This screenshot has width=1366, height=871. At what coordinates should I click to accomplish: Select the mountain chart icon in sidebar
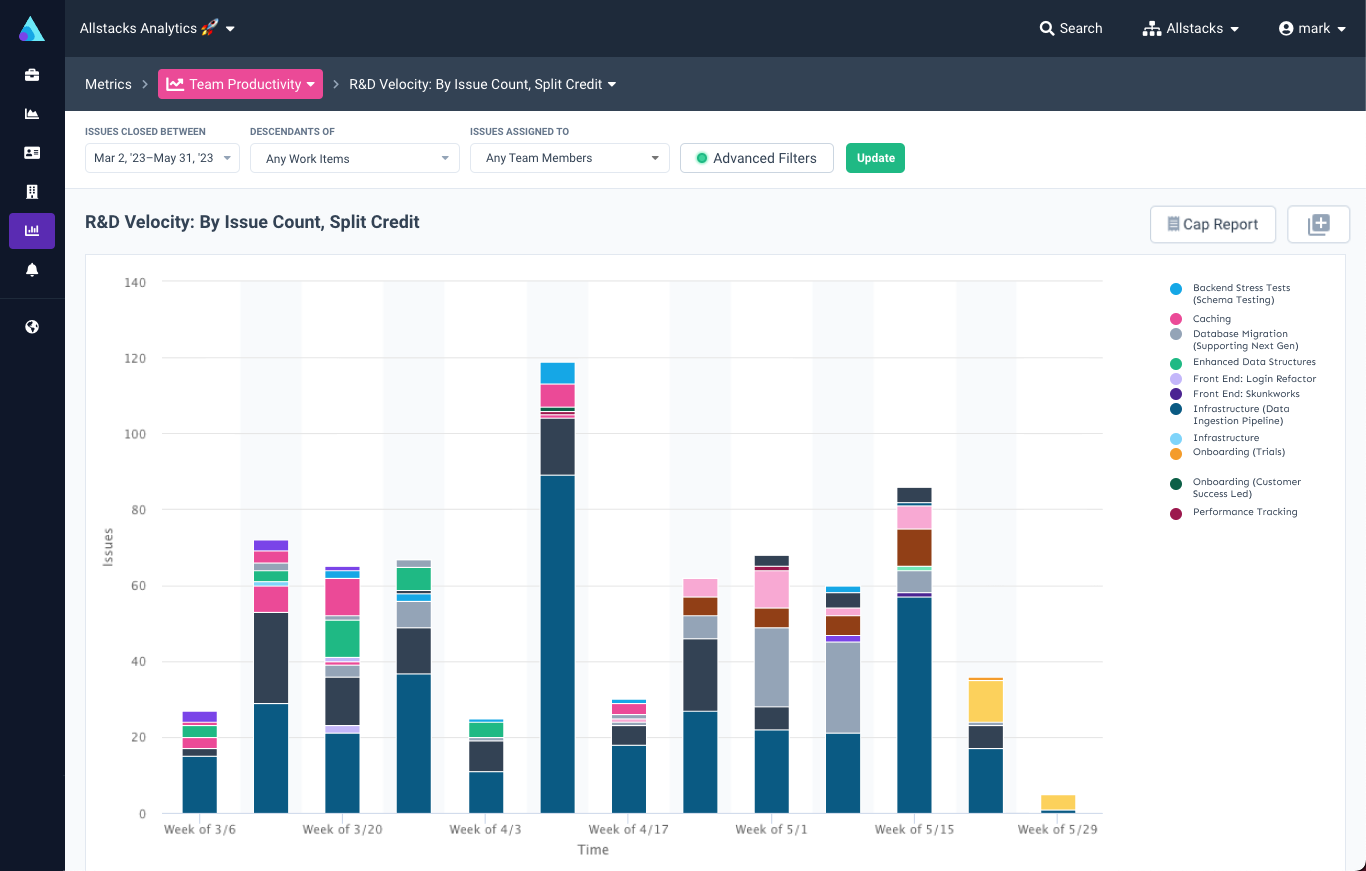pos(32,113)
